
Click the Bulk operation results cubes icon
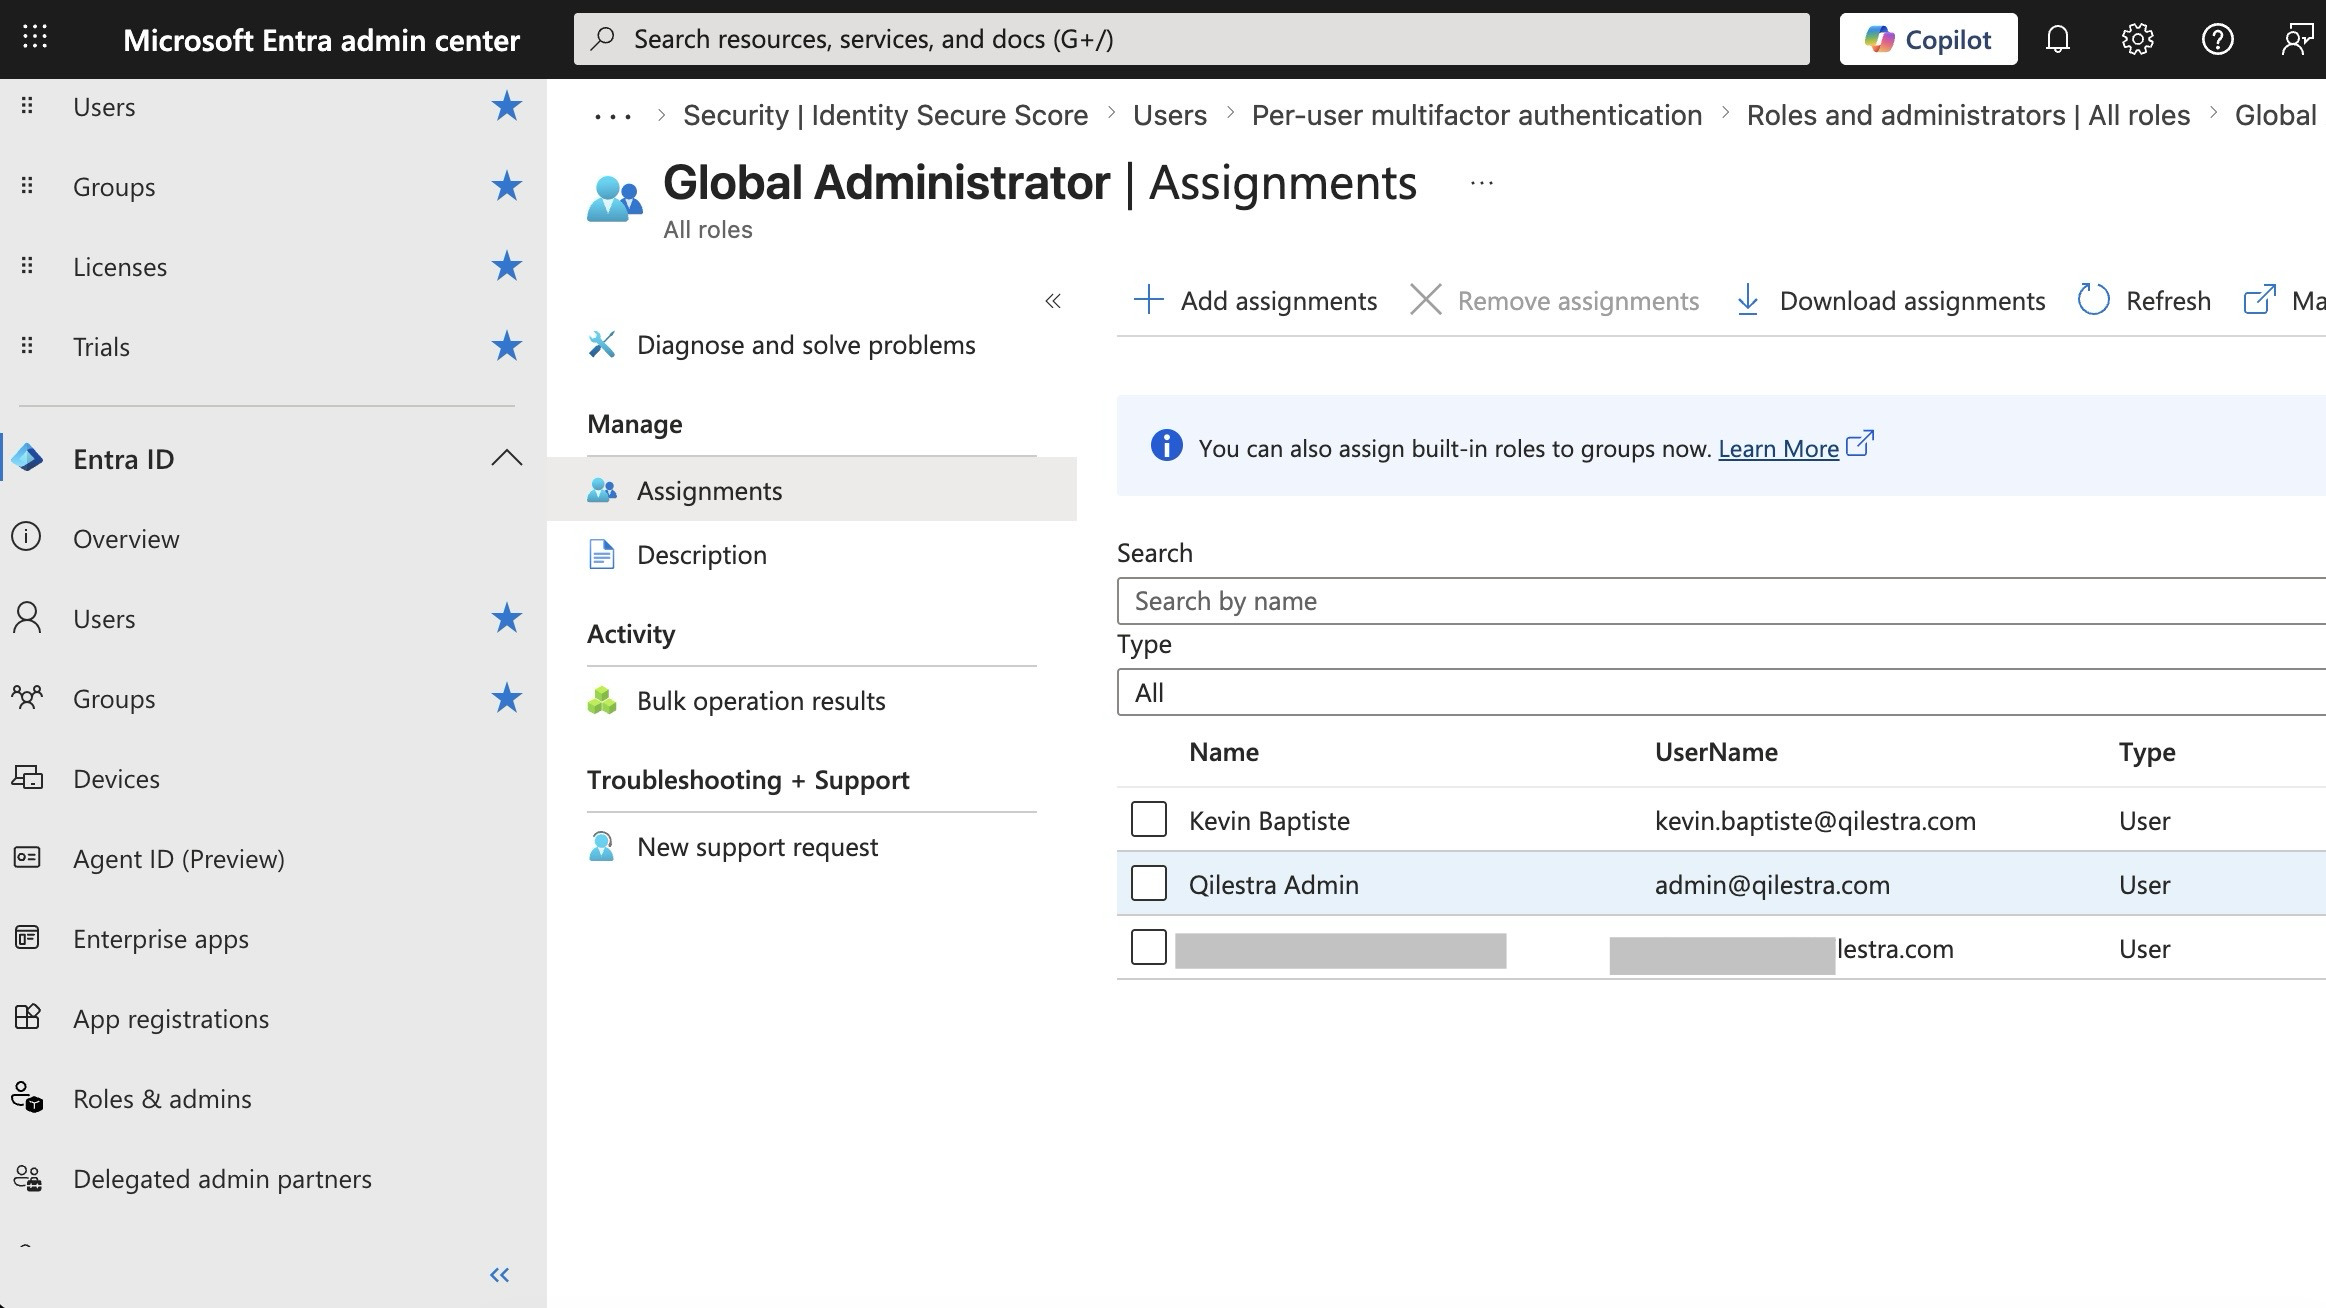pos(602,700)
